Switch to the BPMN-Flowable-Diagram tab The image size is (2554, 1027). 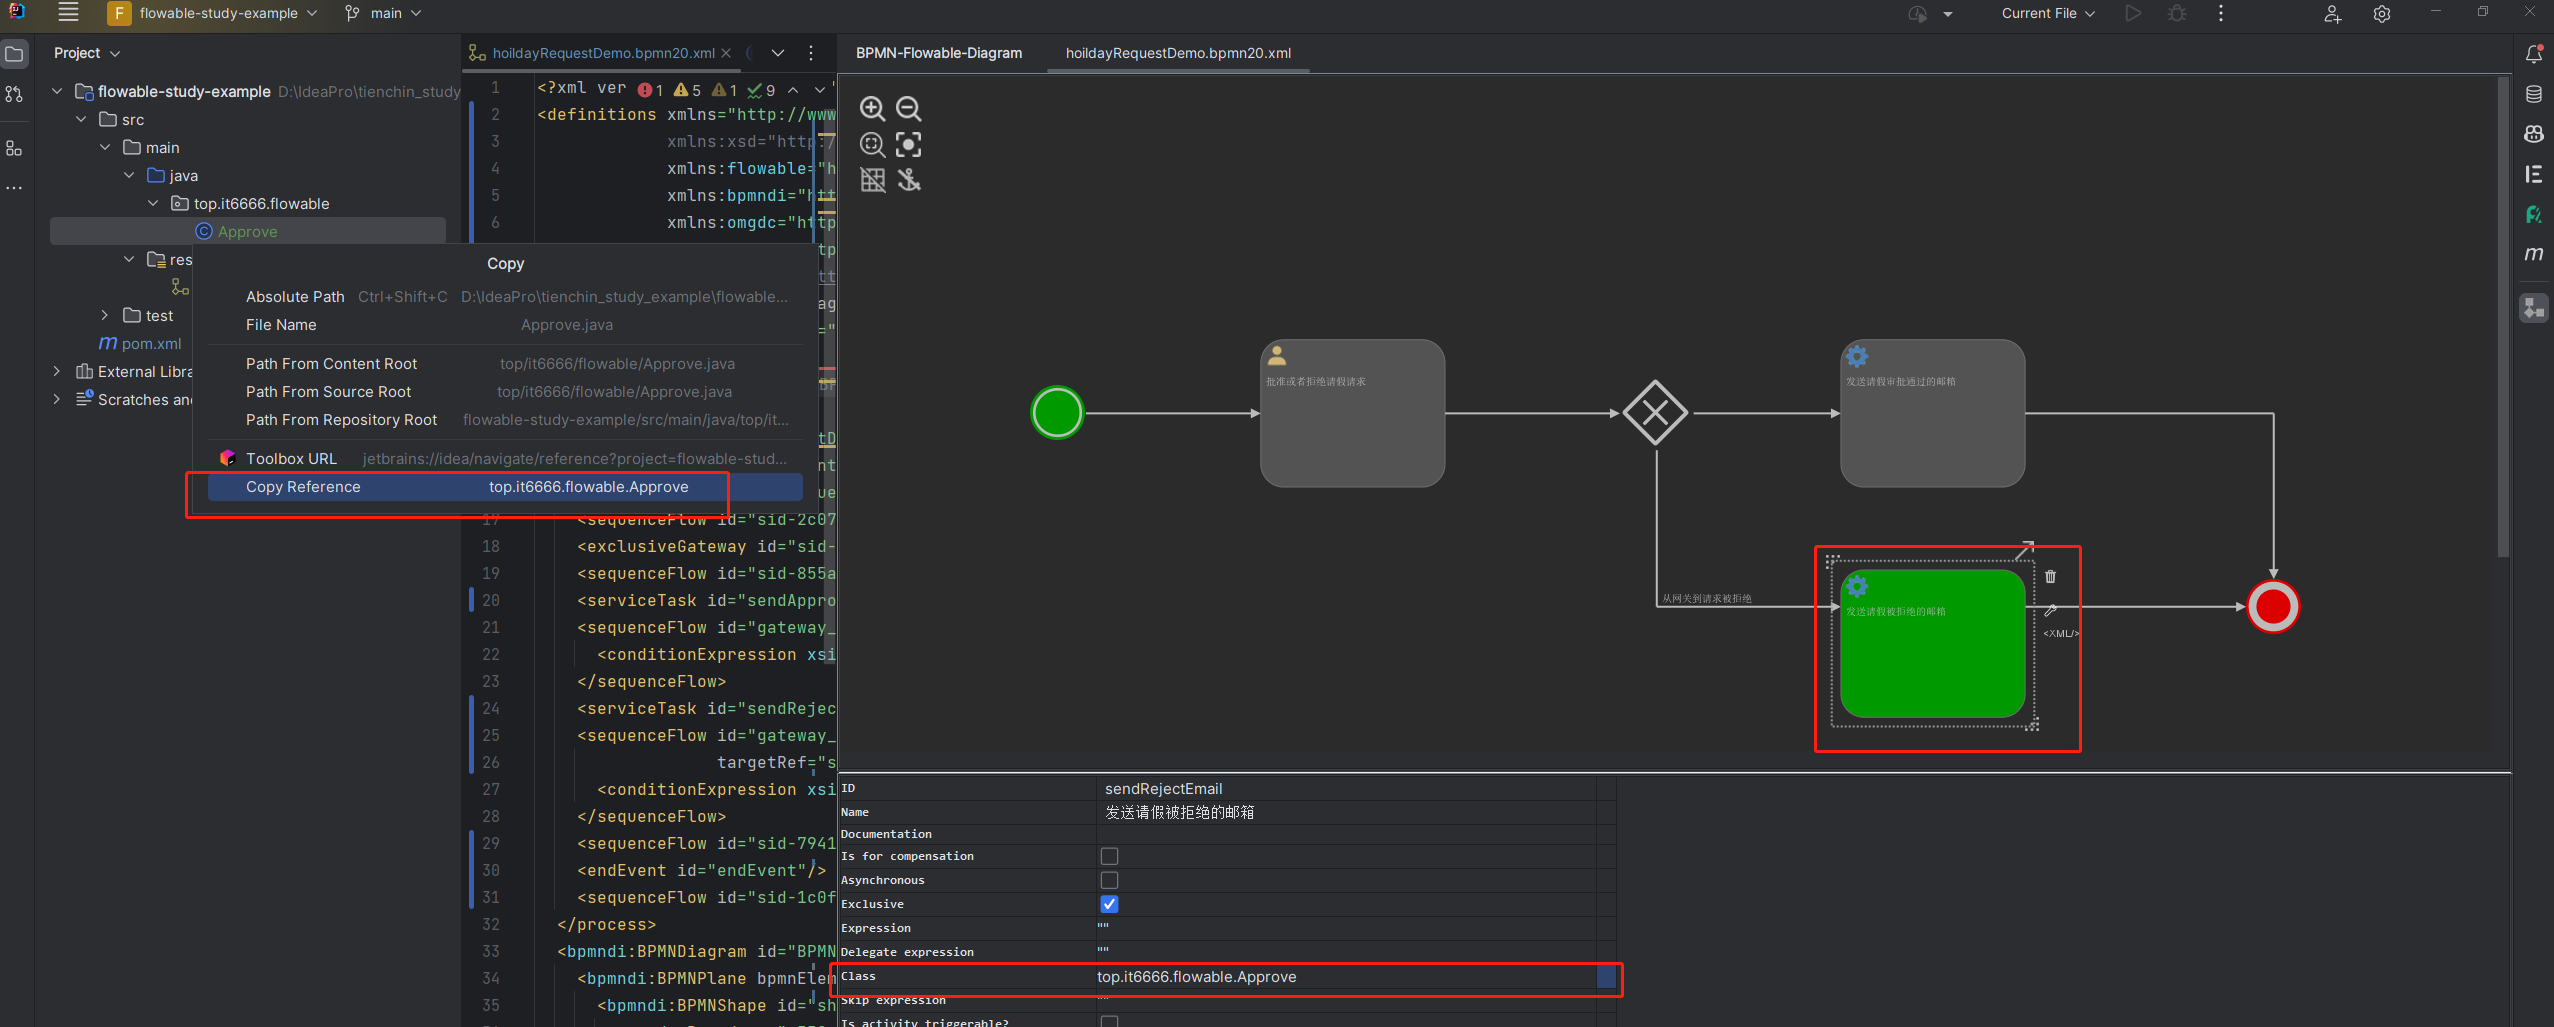938,53
